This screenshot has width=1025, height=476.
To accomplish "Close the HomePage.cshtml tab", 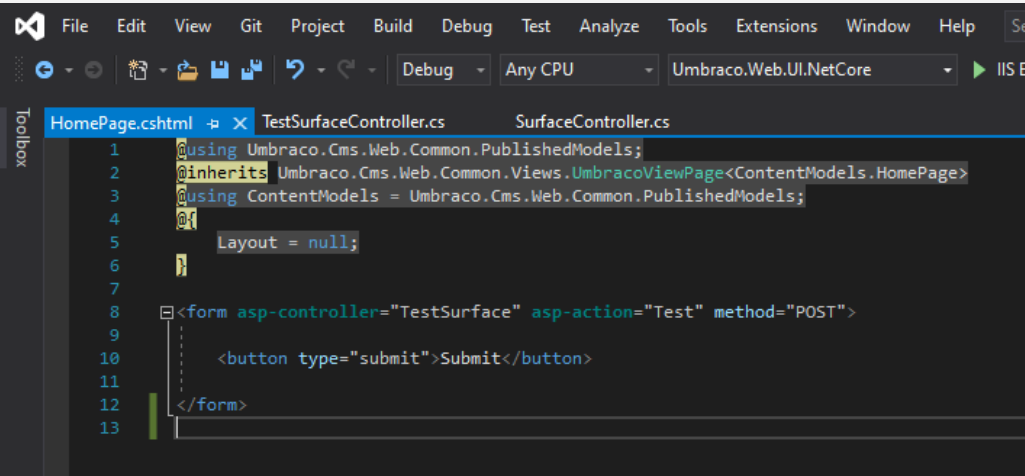I will coord(239,123).
